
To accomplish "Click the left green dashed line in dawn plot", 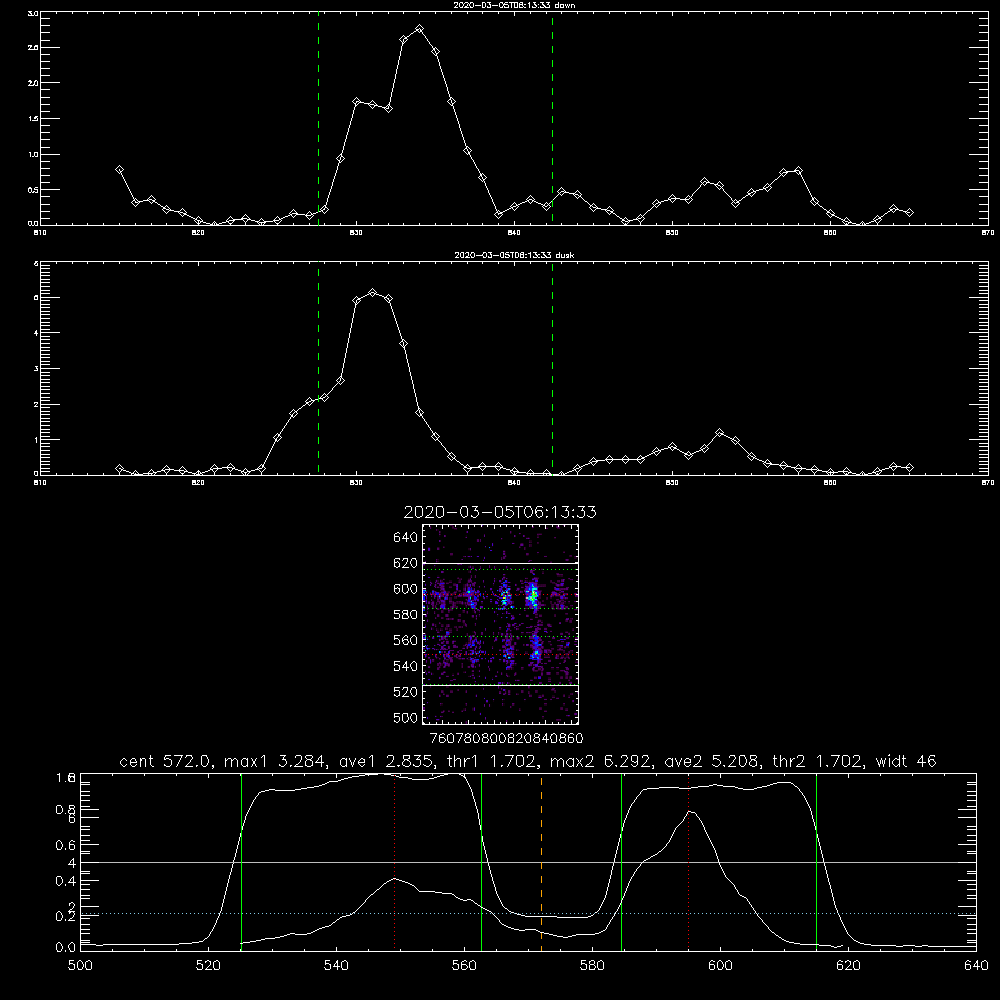I will click(318, 118).
